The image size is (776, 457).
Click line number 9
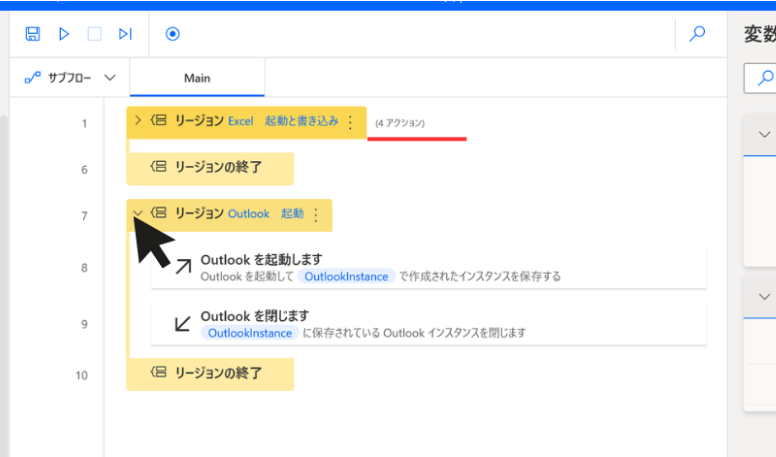click(x=85, y=324)
